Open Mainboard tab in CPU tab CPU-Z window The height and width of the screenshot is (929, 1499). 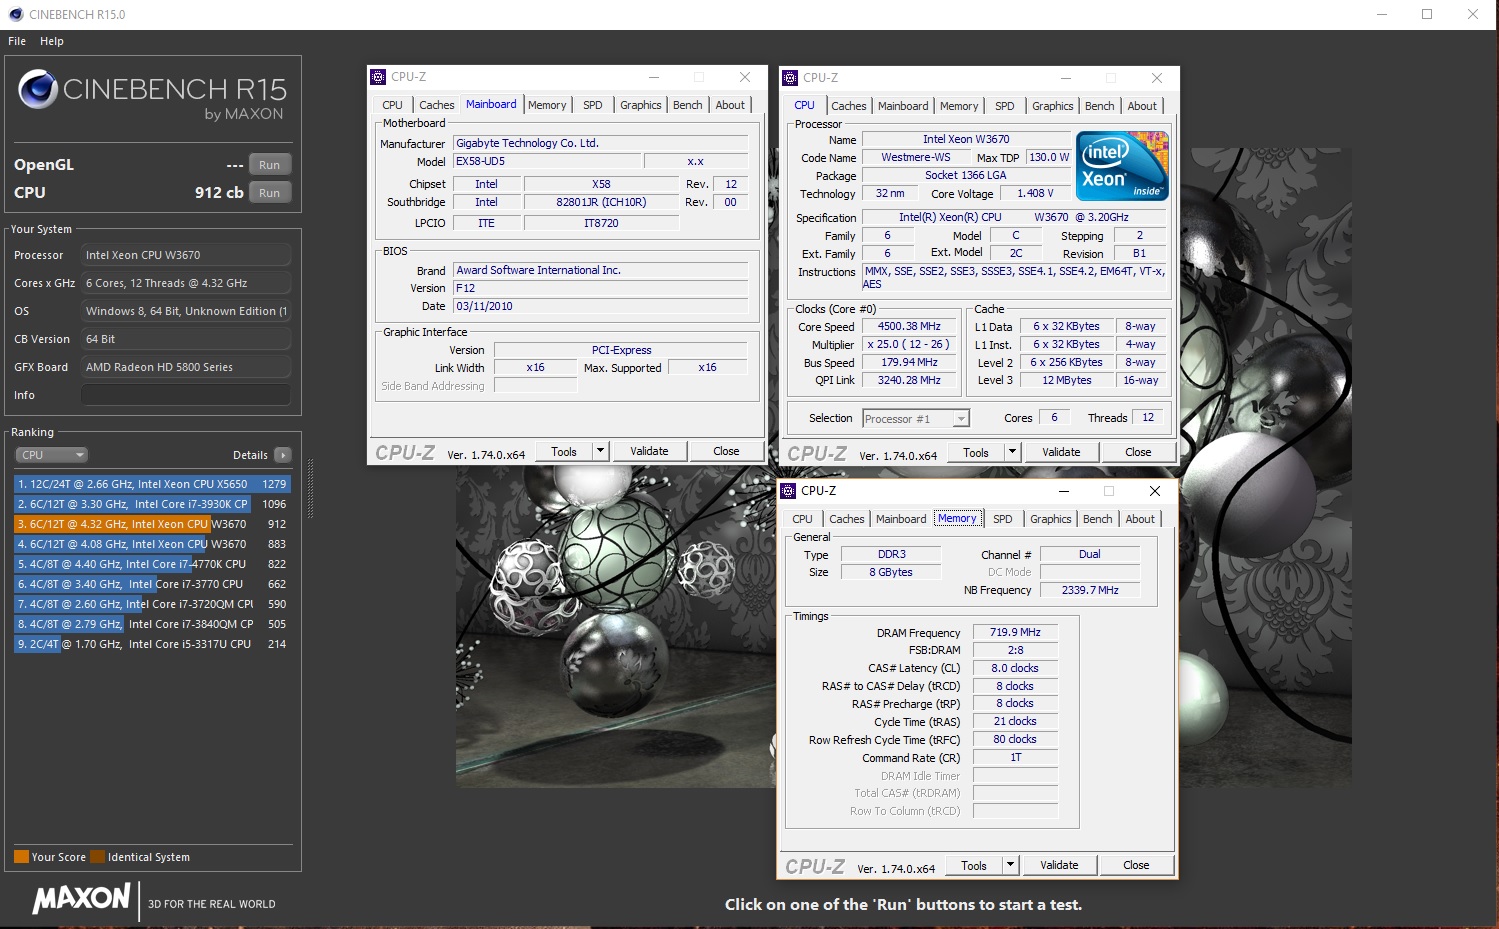point(903,106)
